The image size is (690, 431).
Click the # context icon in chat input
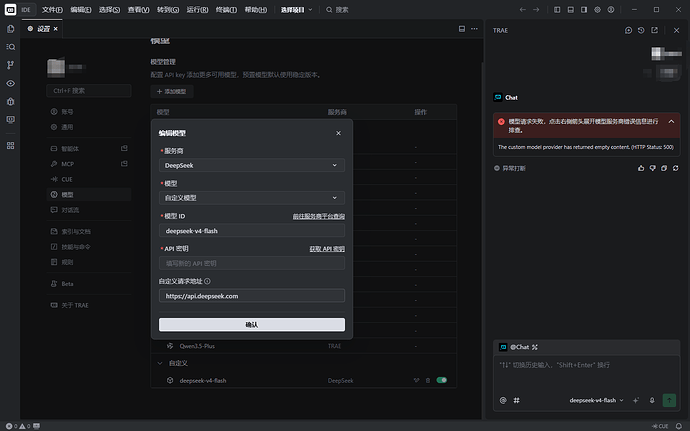517,400
